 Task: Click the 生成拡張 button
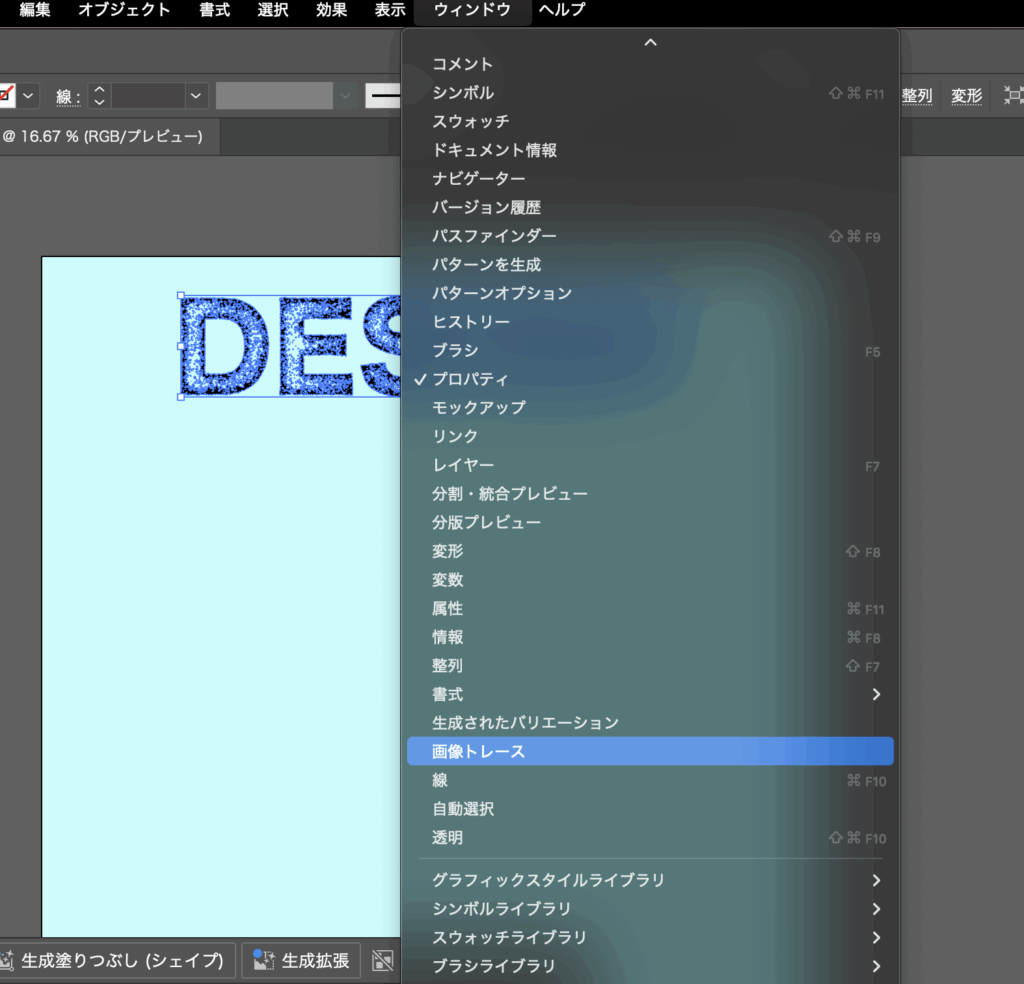(x=301, y=961)
